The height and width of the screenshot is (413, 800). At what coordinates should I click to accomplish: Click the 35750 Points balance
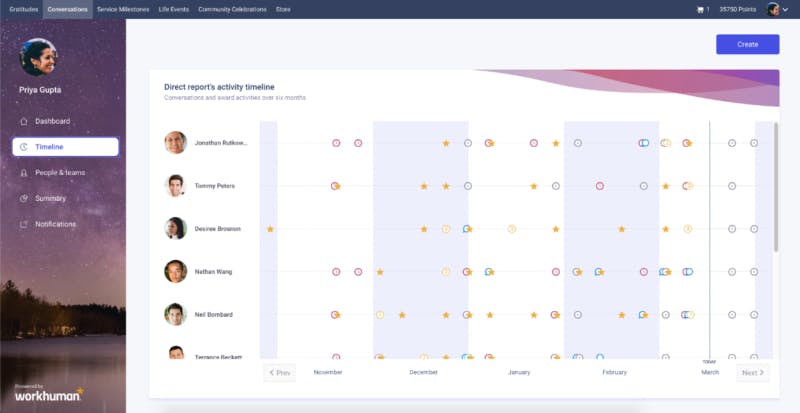coord(736,9)
